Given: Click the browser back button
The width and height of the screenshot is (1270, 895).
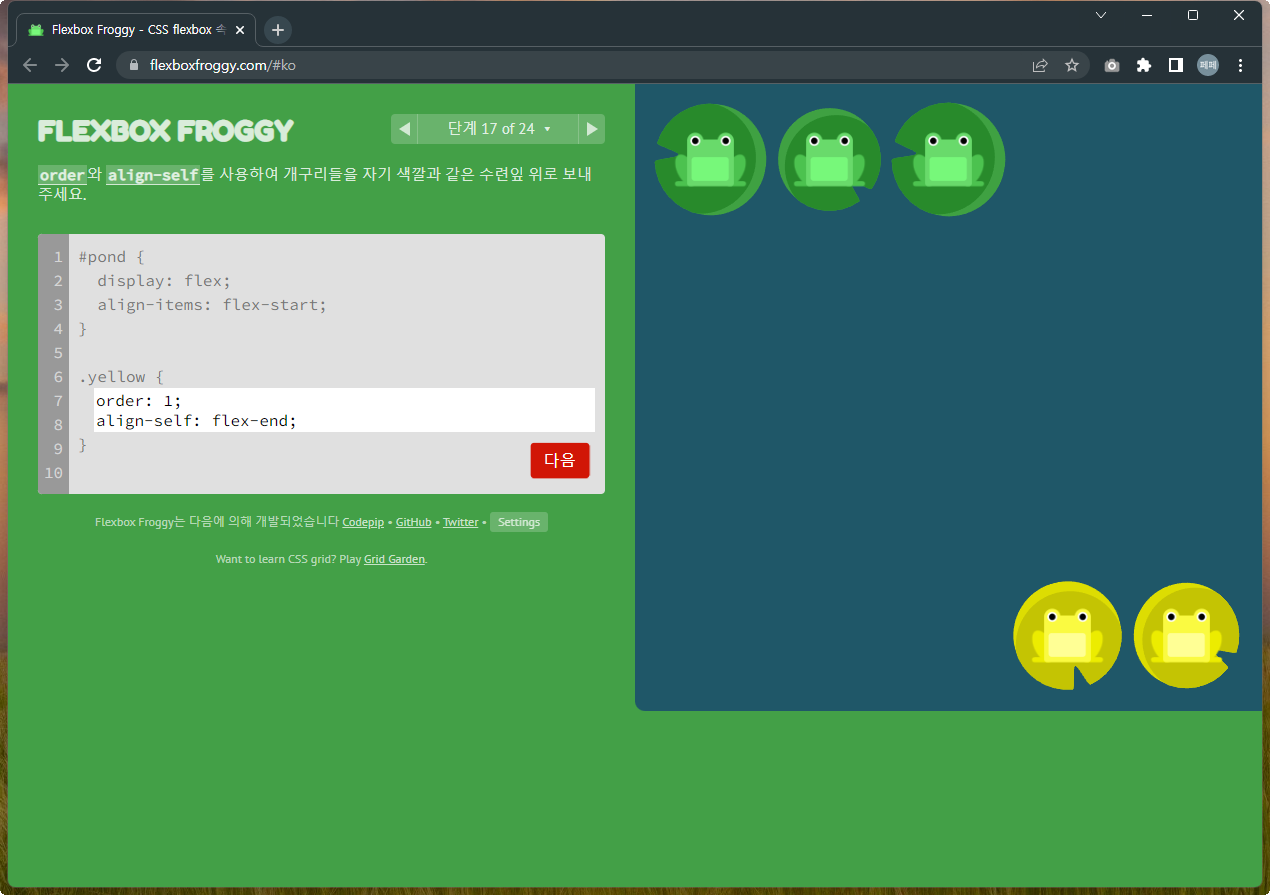Looking at the screenshot, I should point(30,65).
